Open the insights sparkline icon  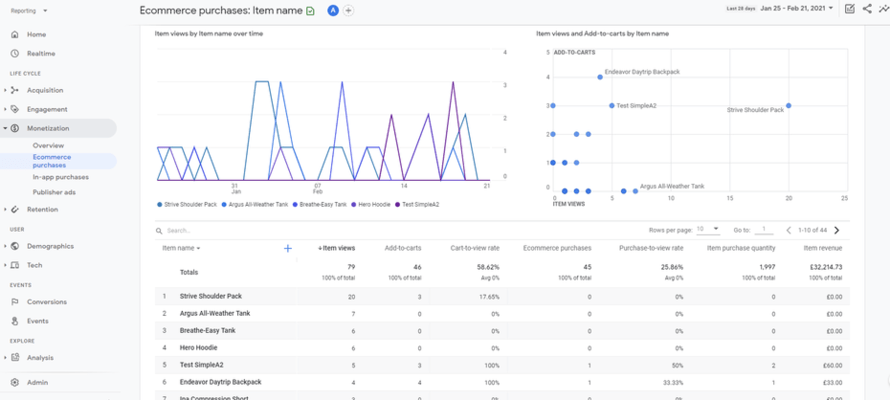pos(883,9)
